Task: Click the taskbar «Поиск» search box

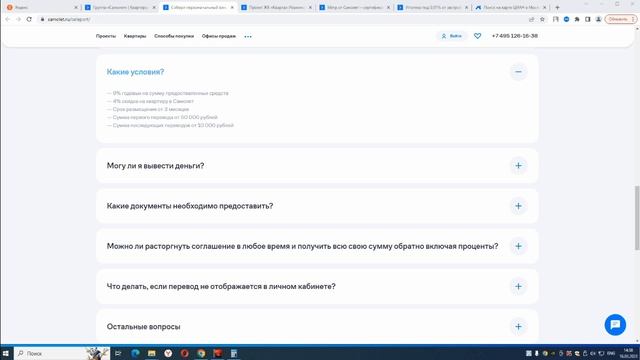Action: (x=62, y=353)
